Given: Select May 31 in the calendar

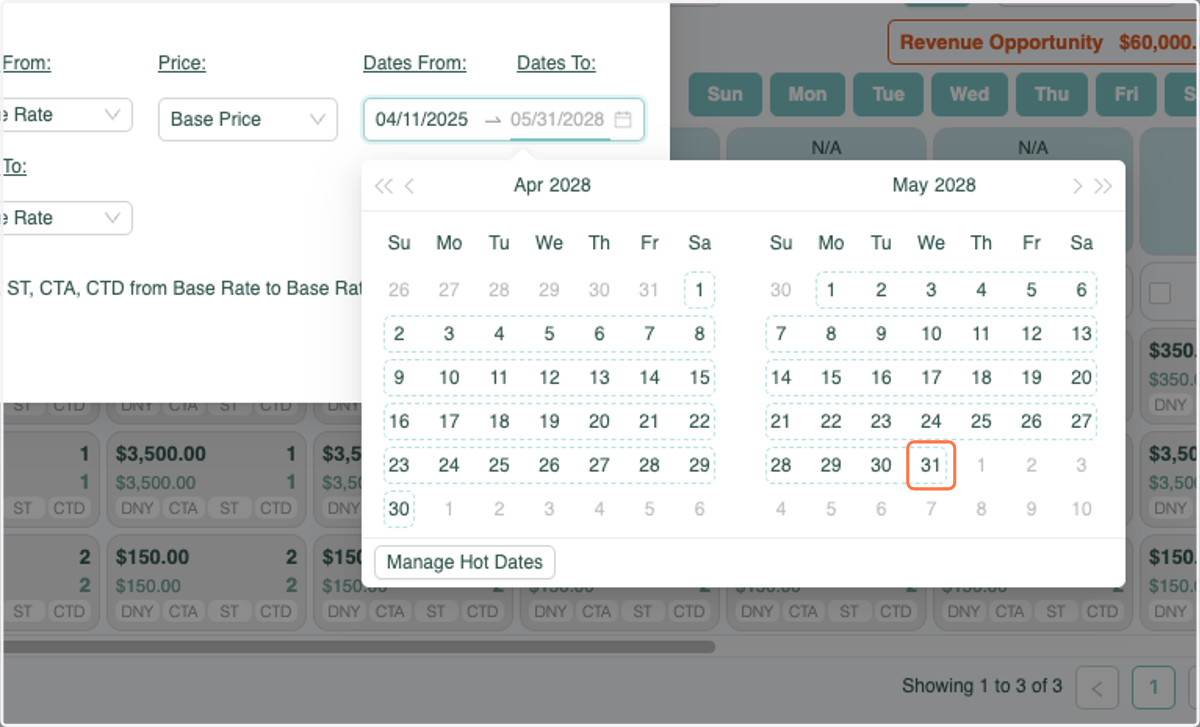Looking at the screenshot, I should pos(931,465).
